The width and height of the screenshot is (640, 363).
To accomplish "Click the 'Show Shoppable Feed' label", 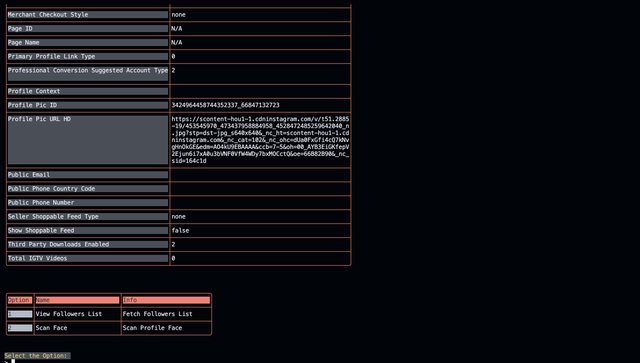I will click(41, 230).
